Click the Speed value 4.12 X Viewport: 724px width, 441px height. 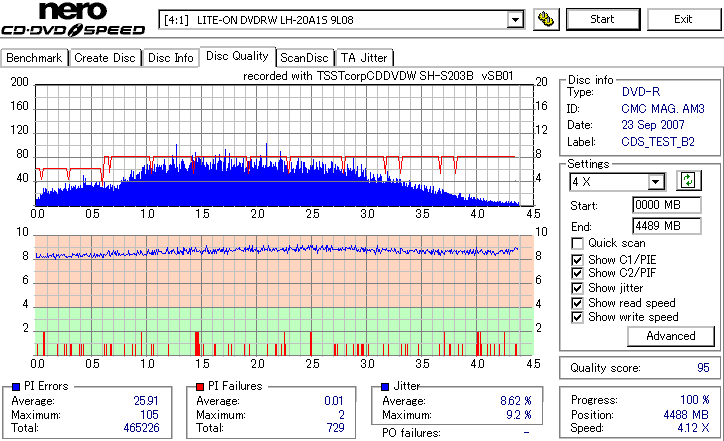694,428
